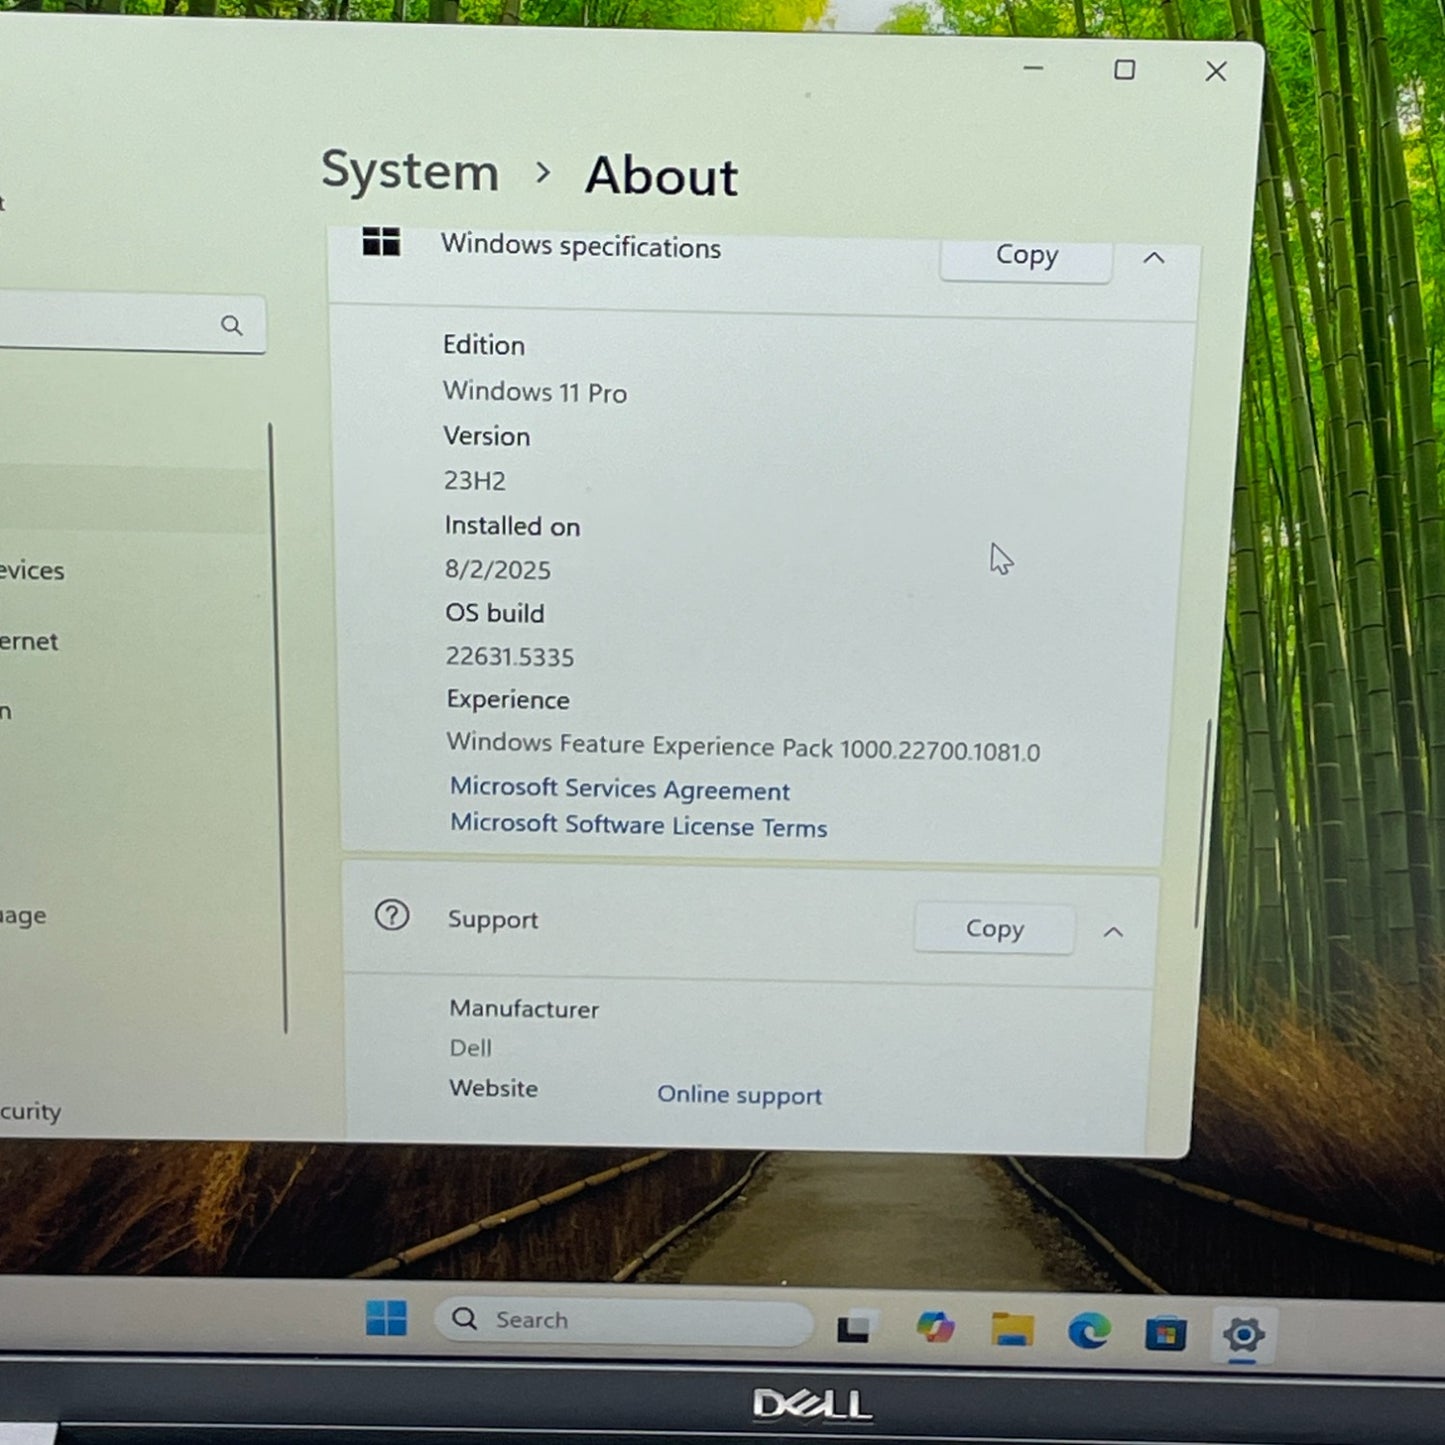Viewport: 1445px width, 1445px height.
Task: Click the Edition label
Action: click(x=484, y=345)
